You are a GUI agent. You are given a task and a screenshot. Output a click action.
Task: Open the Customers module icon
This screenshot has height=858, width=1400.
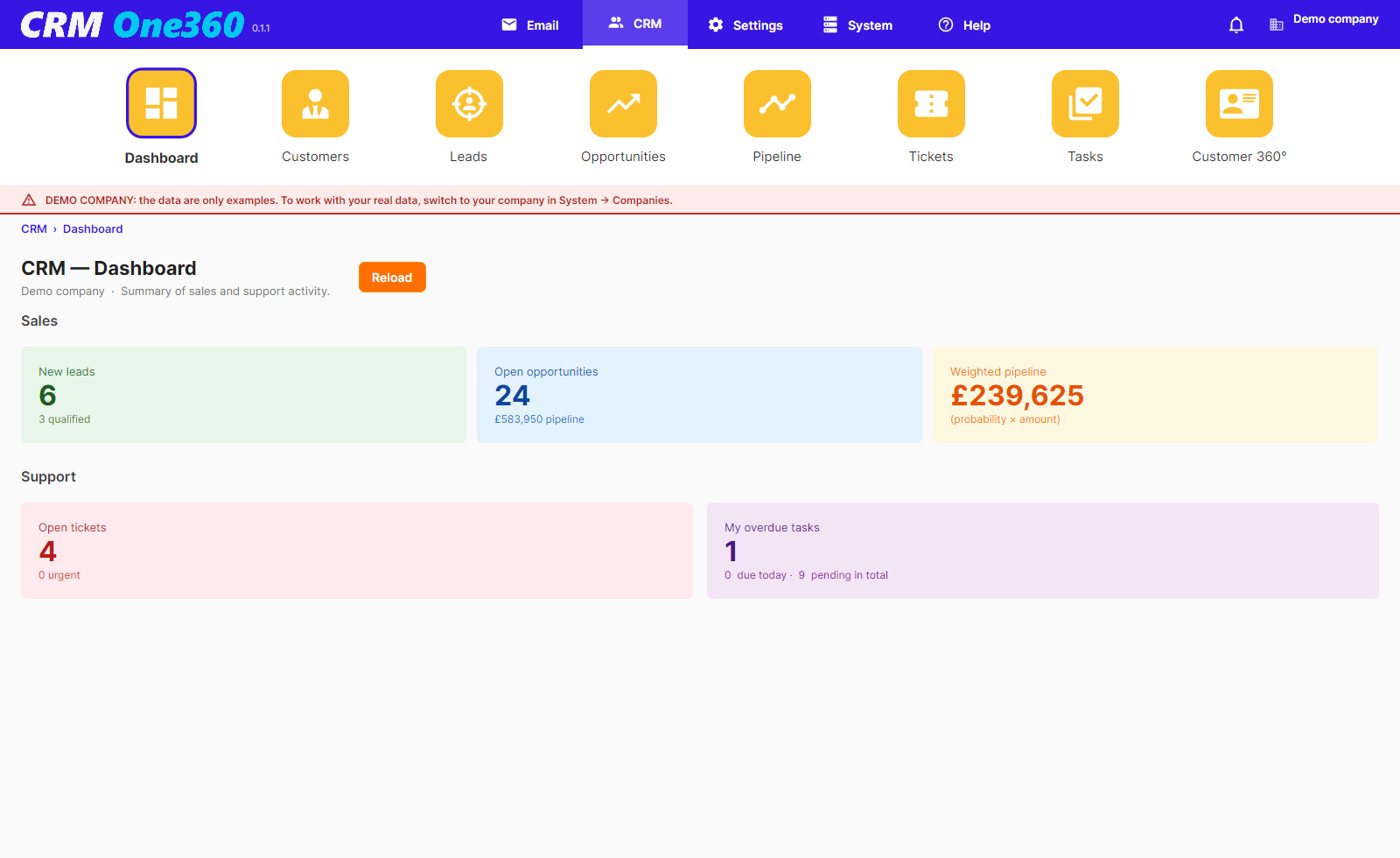click(x=315, y=103)
